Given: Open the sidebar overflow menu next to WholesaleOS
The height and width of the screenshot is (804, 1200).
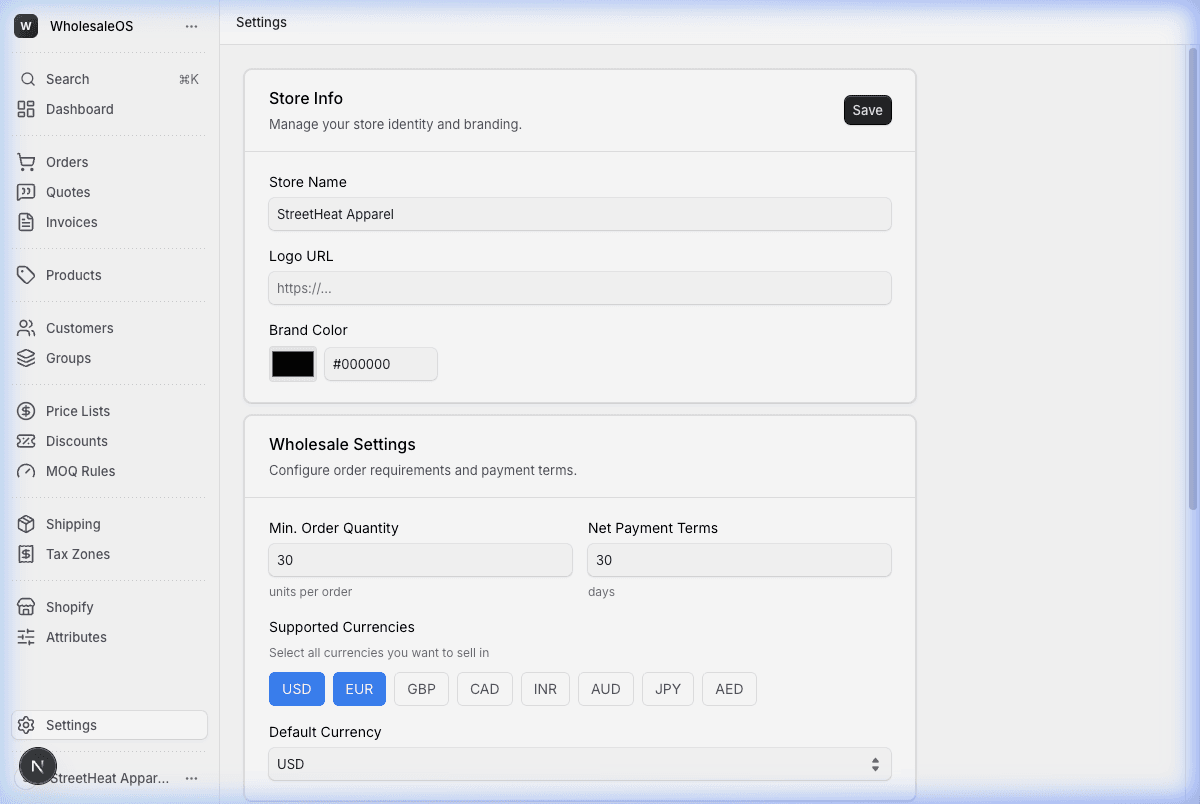Looking at the screenshot, I should coord(191,26).
